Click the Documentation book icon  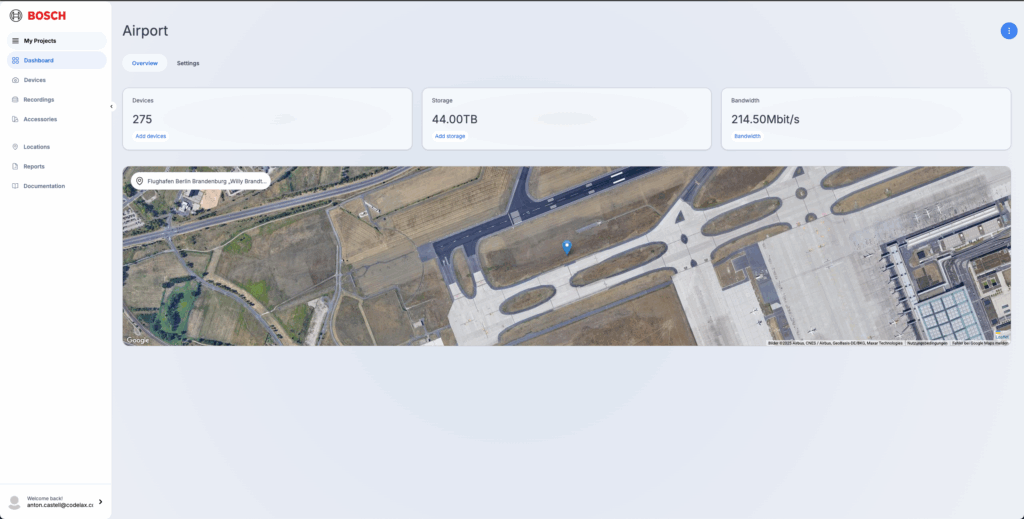15,186
